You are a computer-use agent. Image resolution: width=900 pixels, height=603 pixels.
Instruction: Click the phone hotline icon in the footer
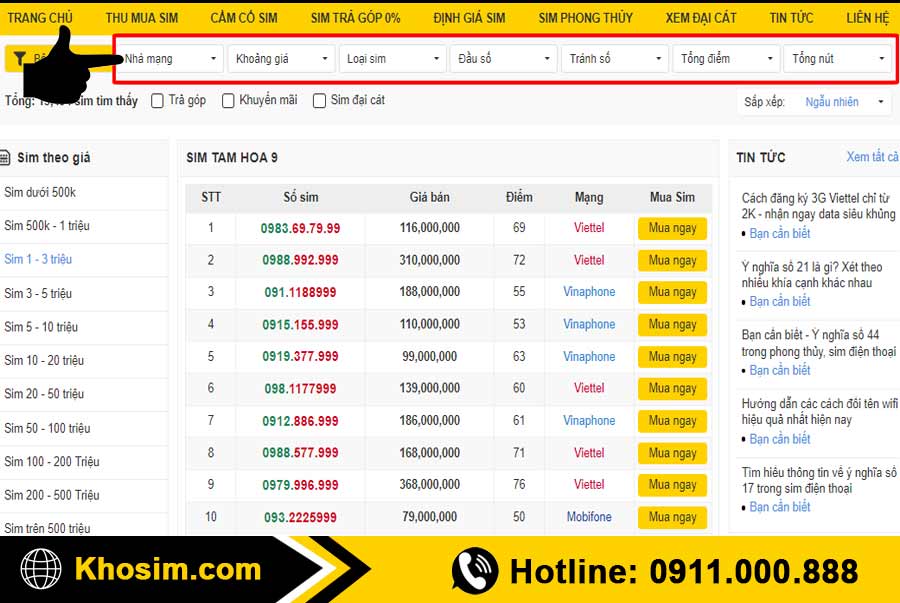pos(470,570)
